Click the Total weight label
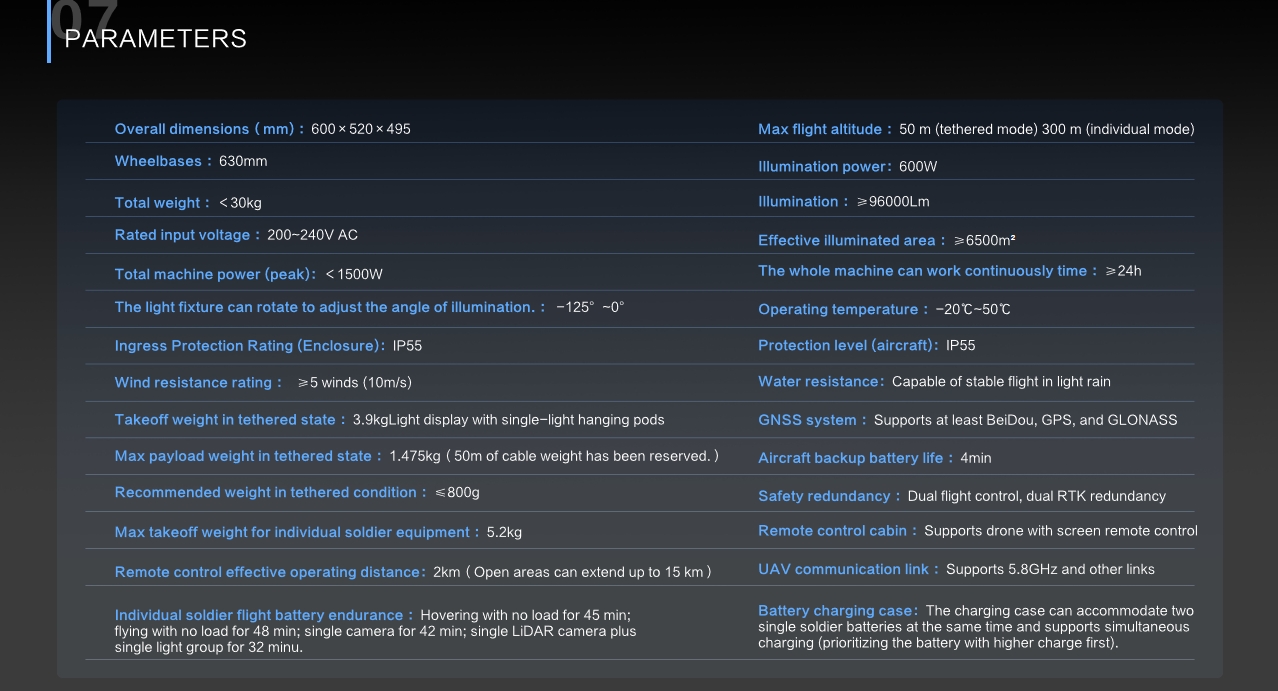This screenshot has height=691, width=1278. point(161,203)
